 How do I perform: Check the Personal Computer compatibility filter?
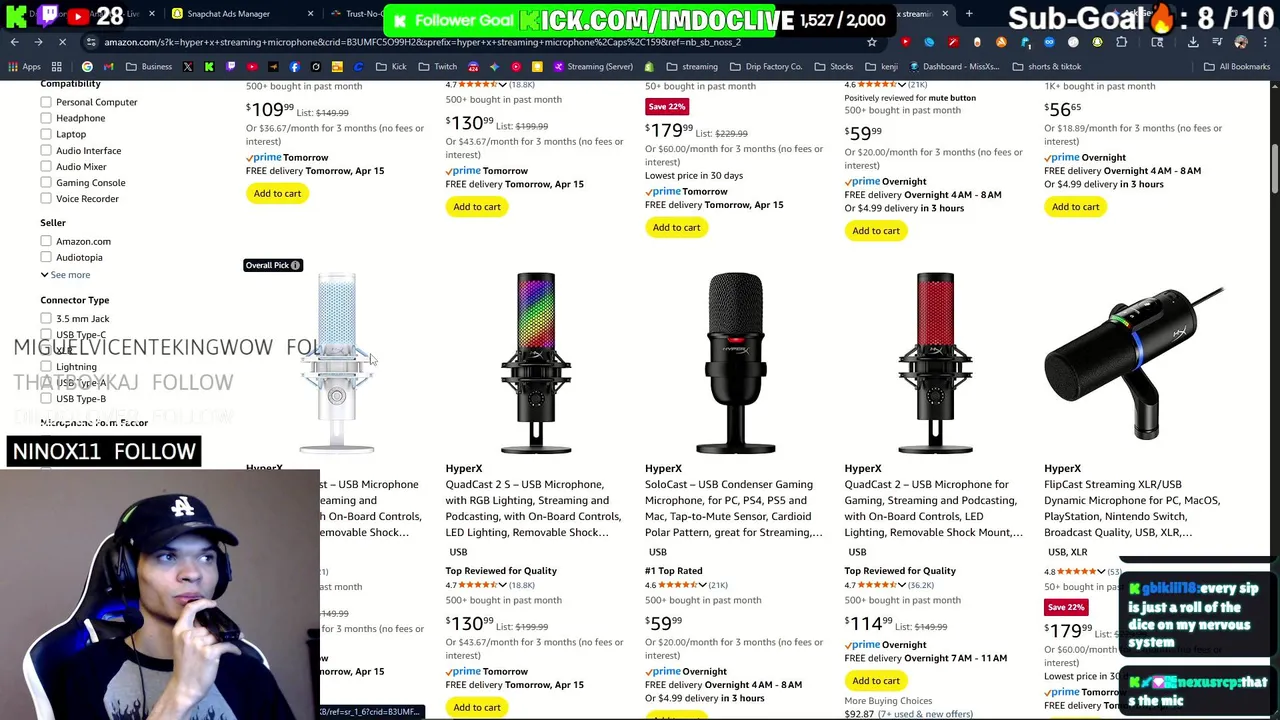tap(46, 102)
